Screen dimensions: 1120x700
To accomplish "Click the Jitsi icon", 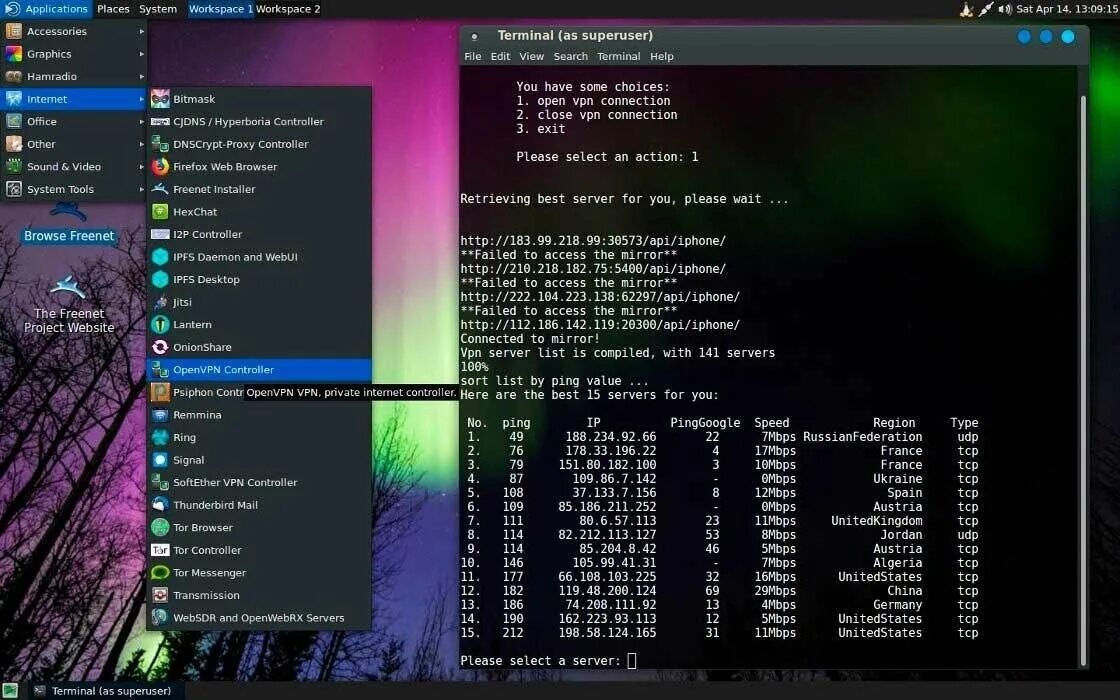I will (x=160, y=301).
